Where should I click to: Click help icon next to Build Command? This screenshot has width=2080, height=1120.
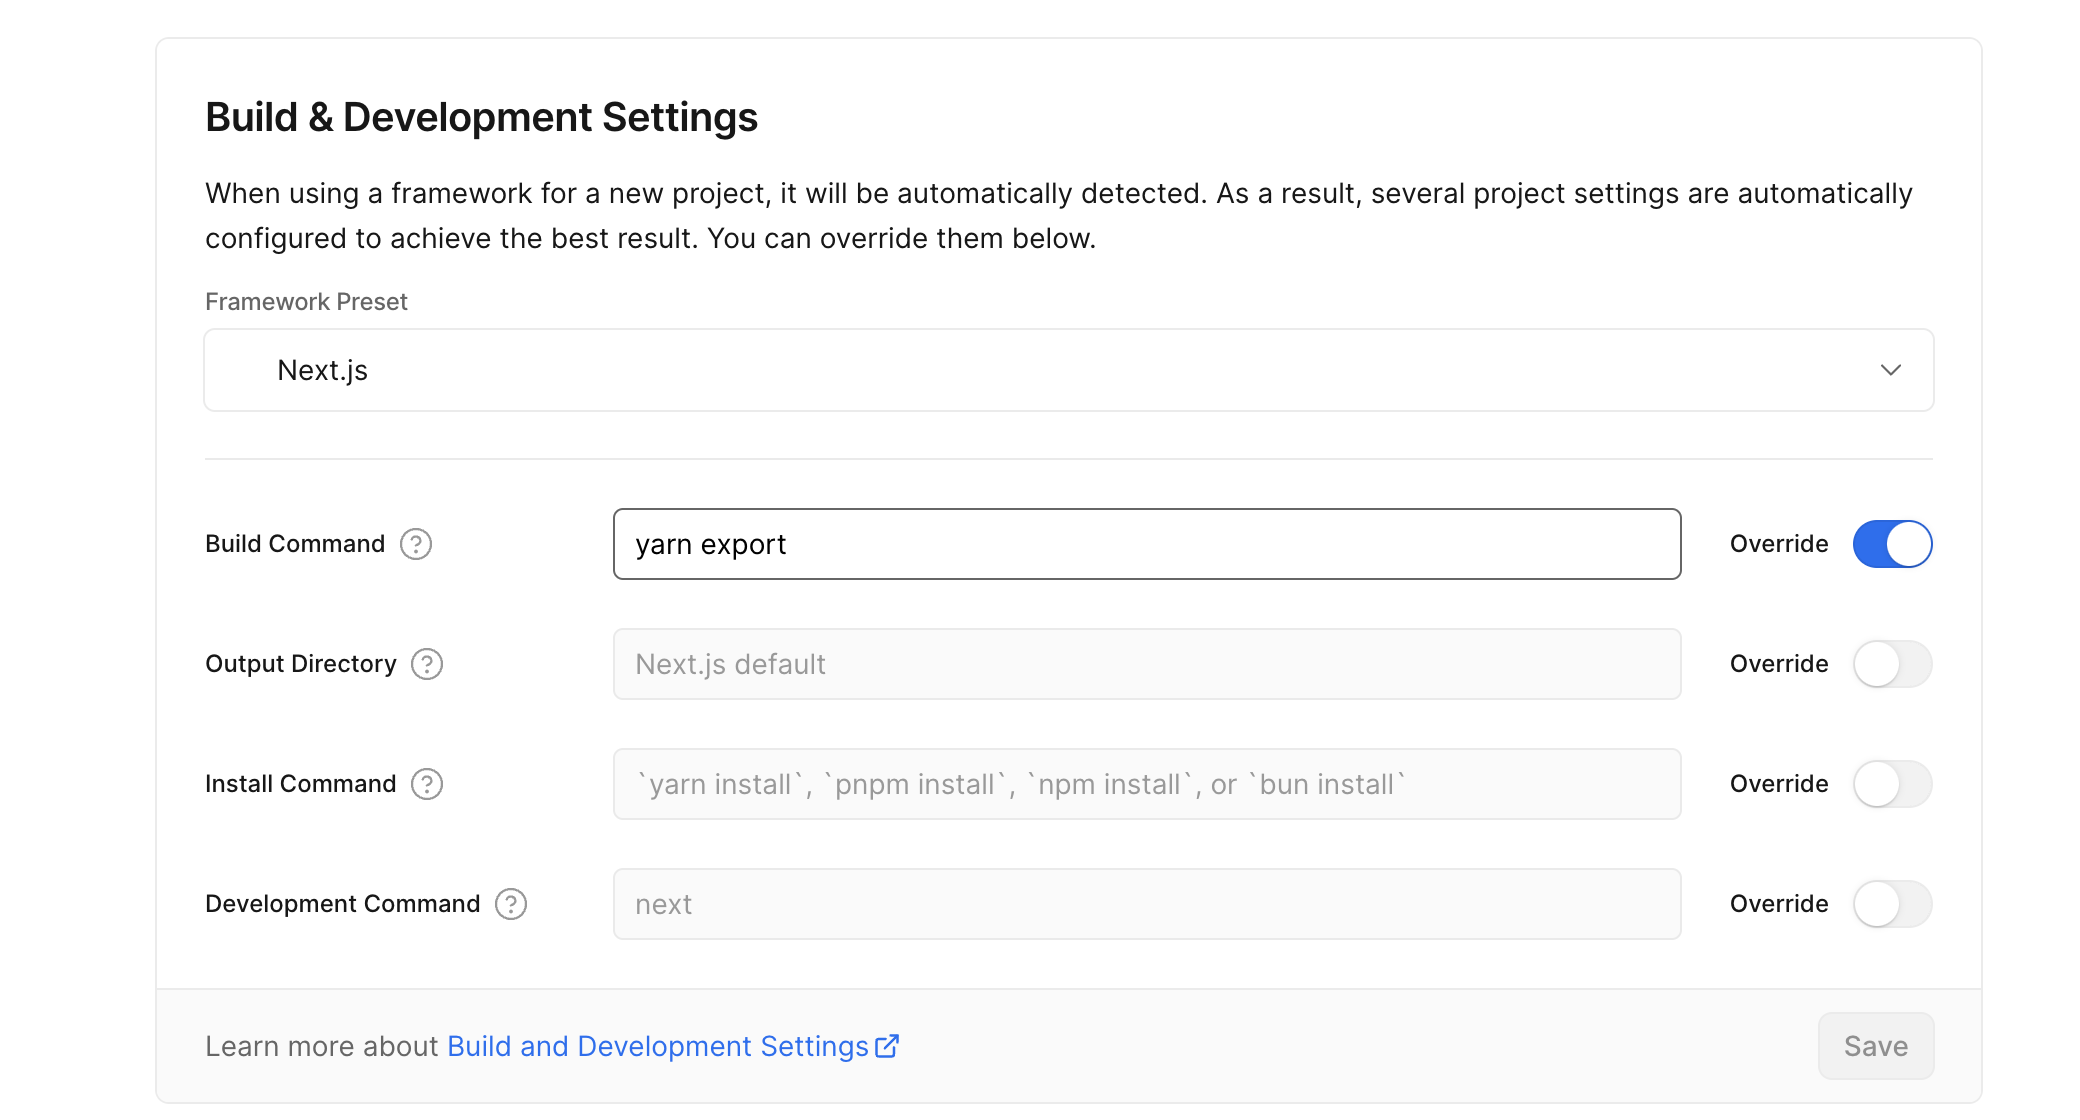tap(416, 544)
